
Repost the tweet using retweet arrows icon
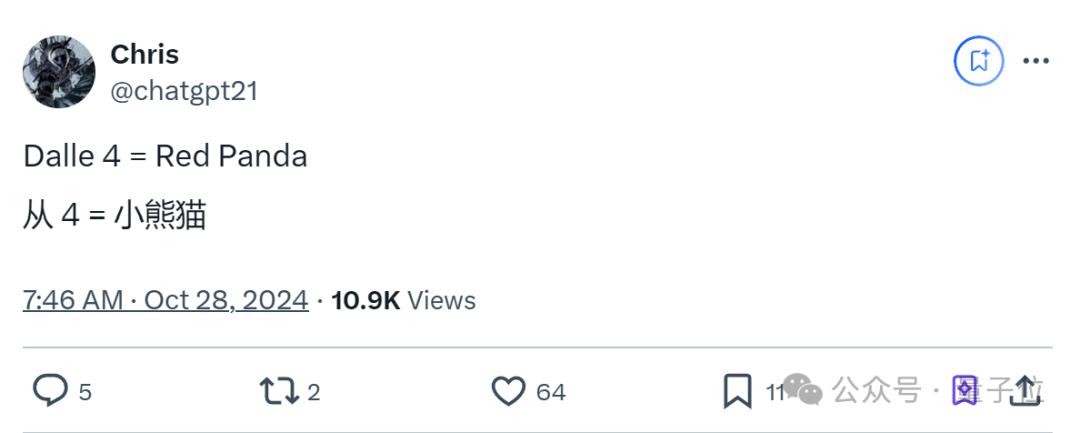pyautogui.click(x=279, y=391)
